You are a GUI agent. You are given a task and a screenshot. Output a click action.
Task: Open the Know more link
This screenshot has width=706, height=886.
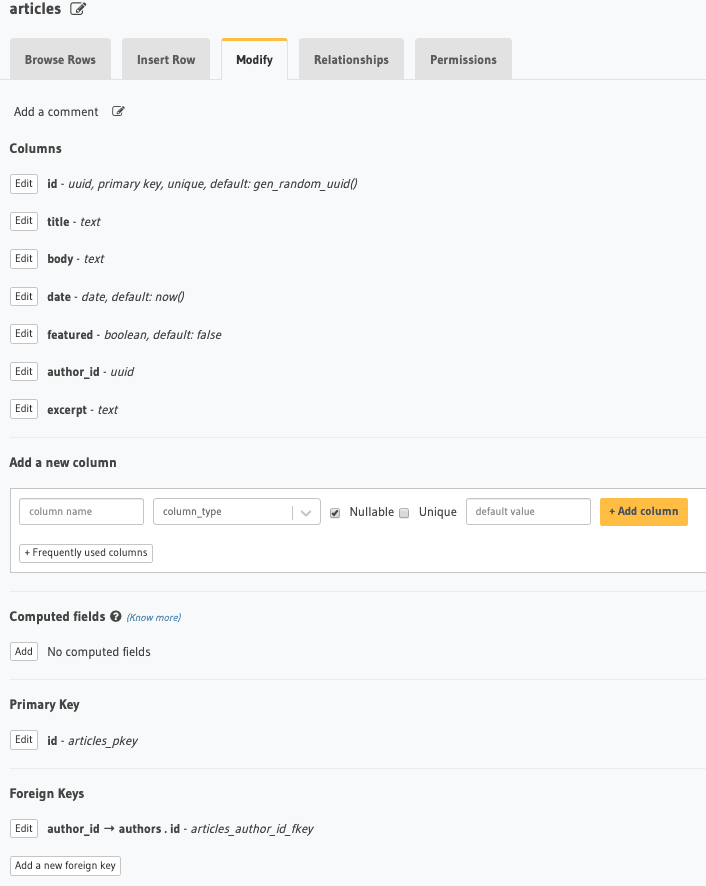coord(153,617)
